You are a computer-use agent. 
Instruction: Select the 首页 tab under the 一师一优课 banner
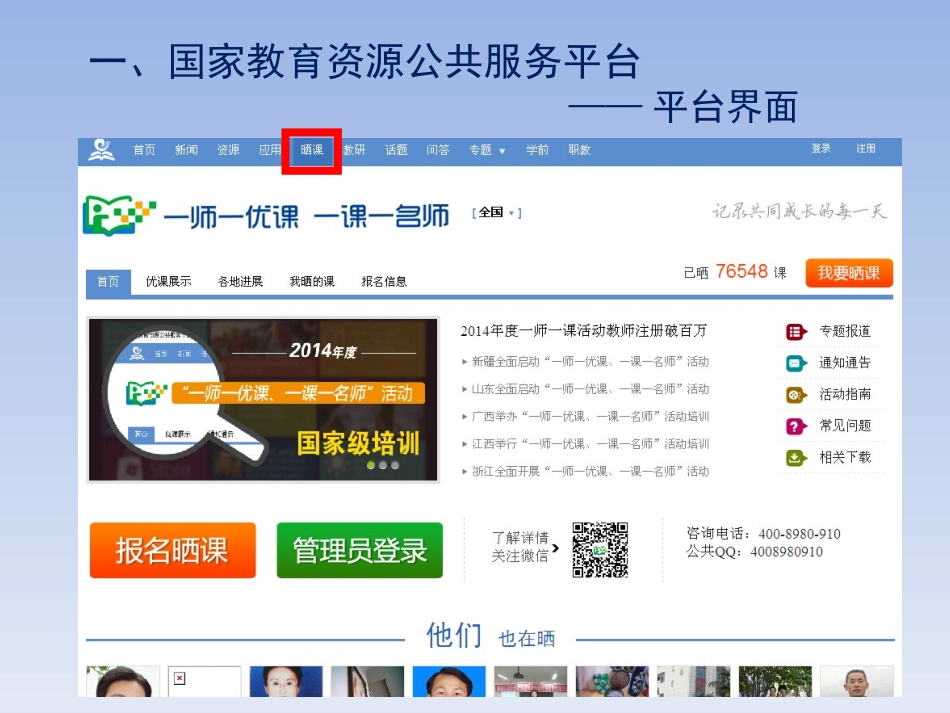(108, 282)
